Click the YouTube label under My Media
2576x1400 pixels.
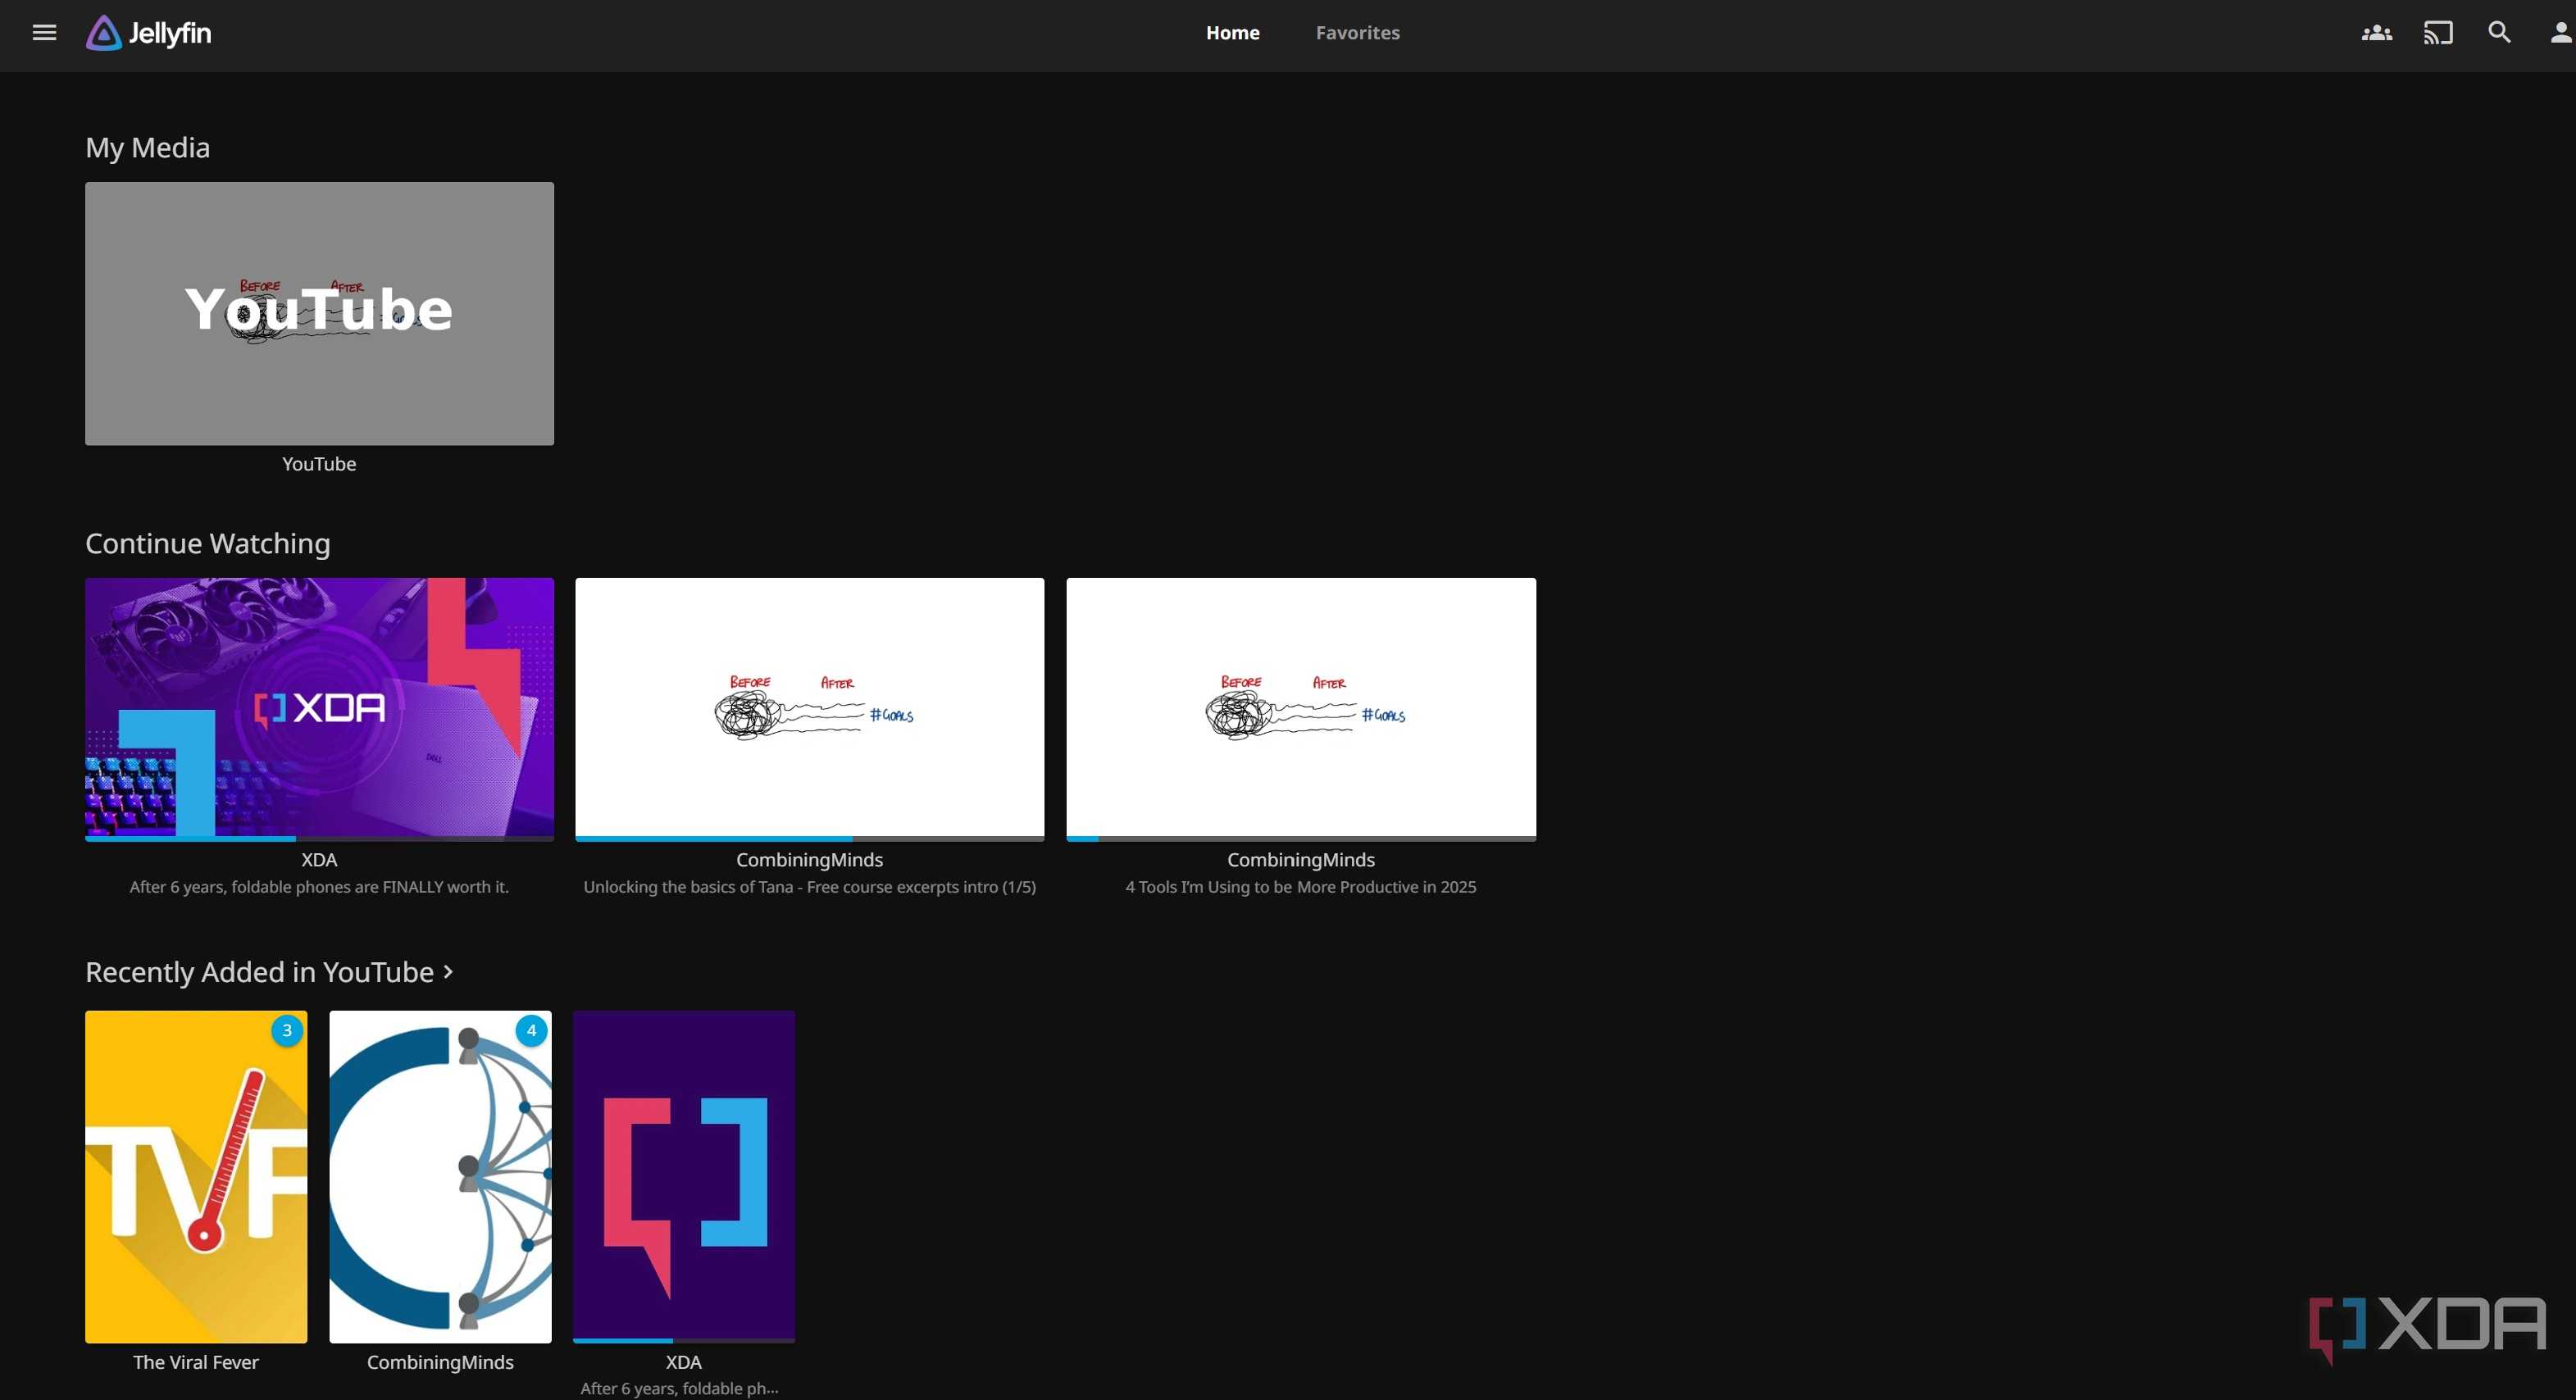319,464
